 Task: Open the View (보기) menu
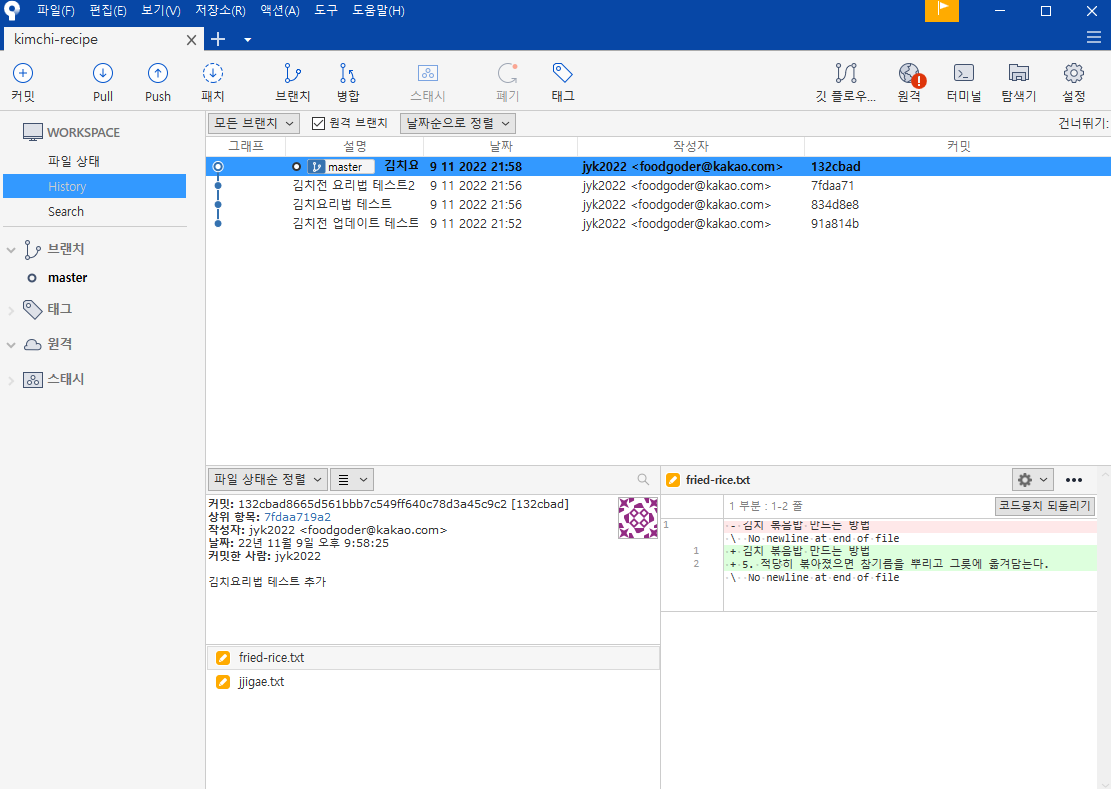pos(161,11)
